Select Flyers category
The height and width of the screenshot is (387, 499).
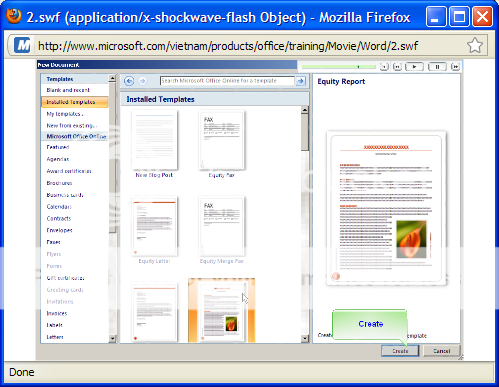click(54, 254)
